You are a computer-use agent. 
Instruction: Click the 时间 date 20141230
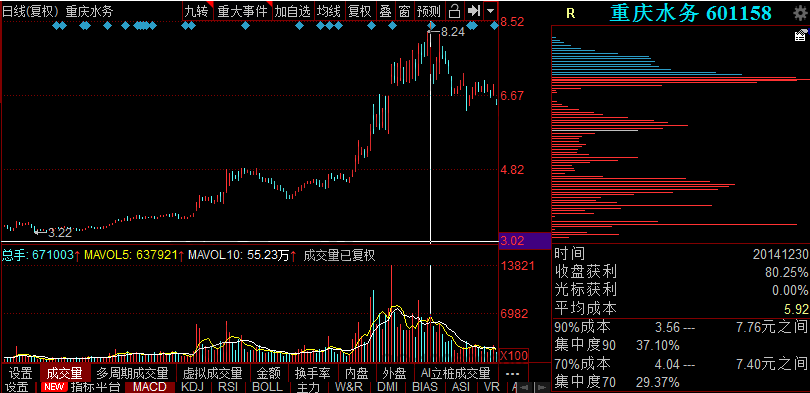781,254
